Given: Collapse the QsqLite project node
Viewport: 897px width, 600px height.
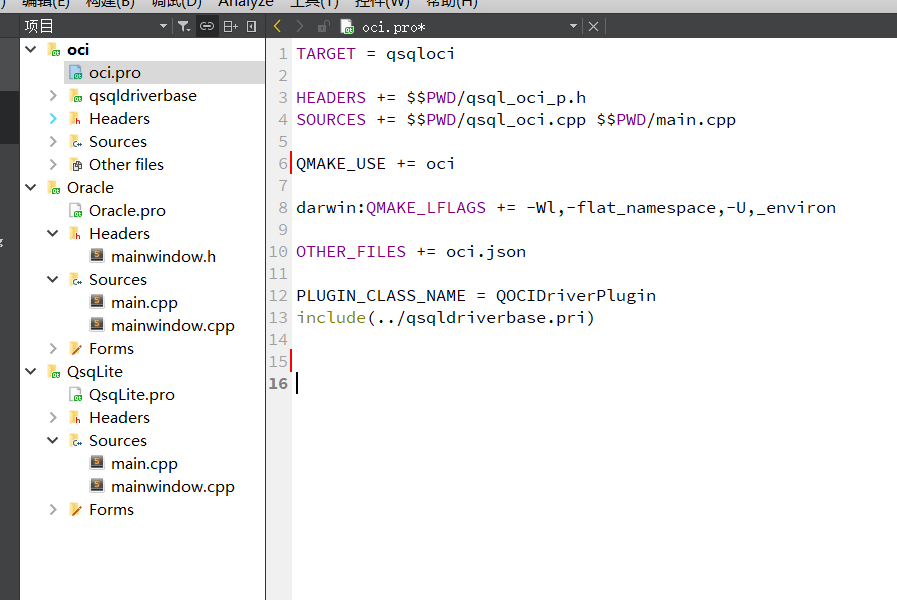Looking at the screenshot, I should click(x=31, y=372).
